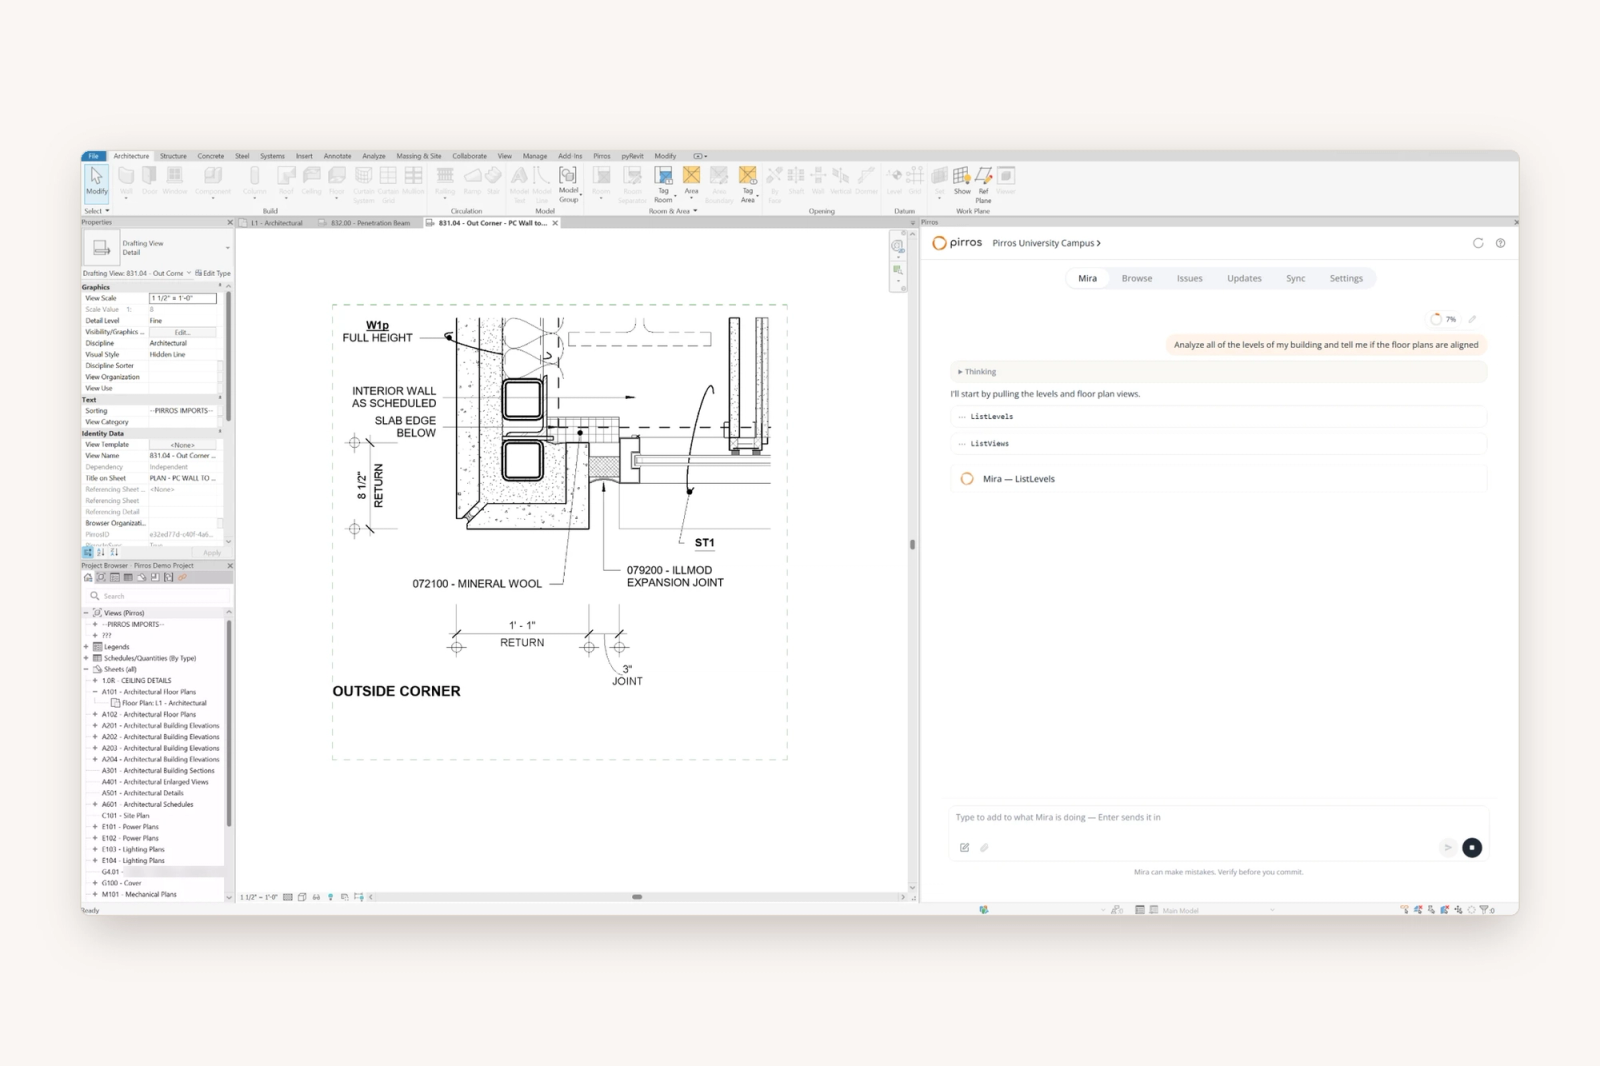The image size is (1600, 1066).
Task: Refresh the Pirros panel
Action: pyautogui.click(x=1478, y=243)
